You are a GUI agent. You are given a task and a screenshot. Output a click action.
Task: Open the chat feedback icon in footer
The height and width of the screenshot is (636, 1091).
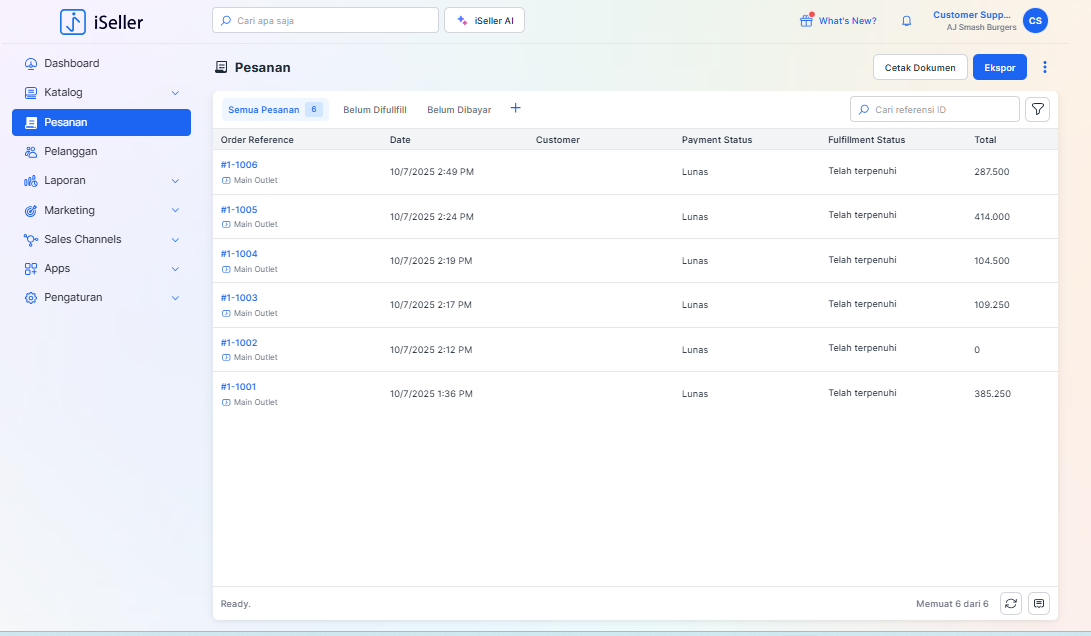(x=1039, y=603)
